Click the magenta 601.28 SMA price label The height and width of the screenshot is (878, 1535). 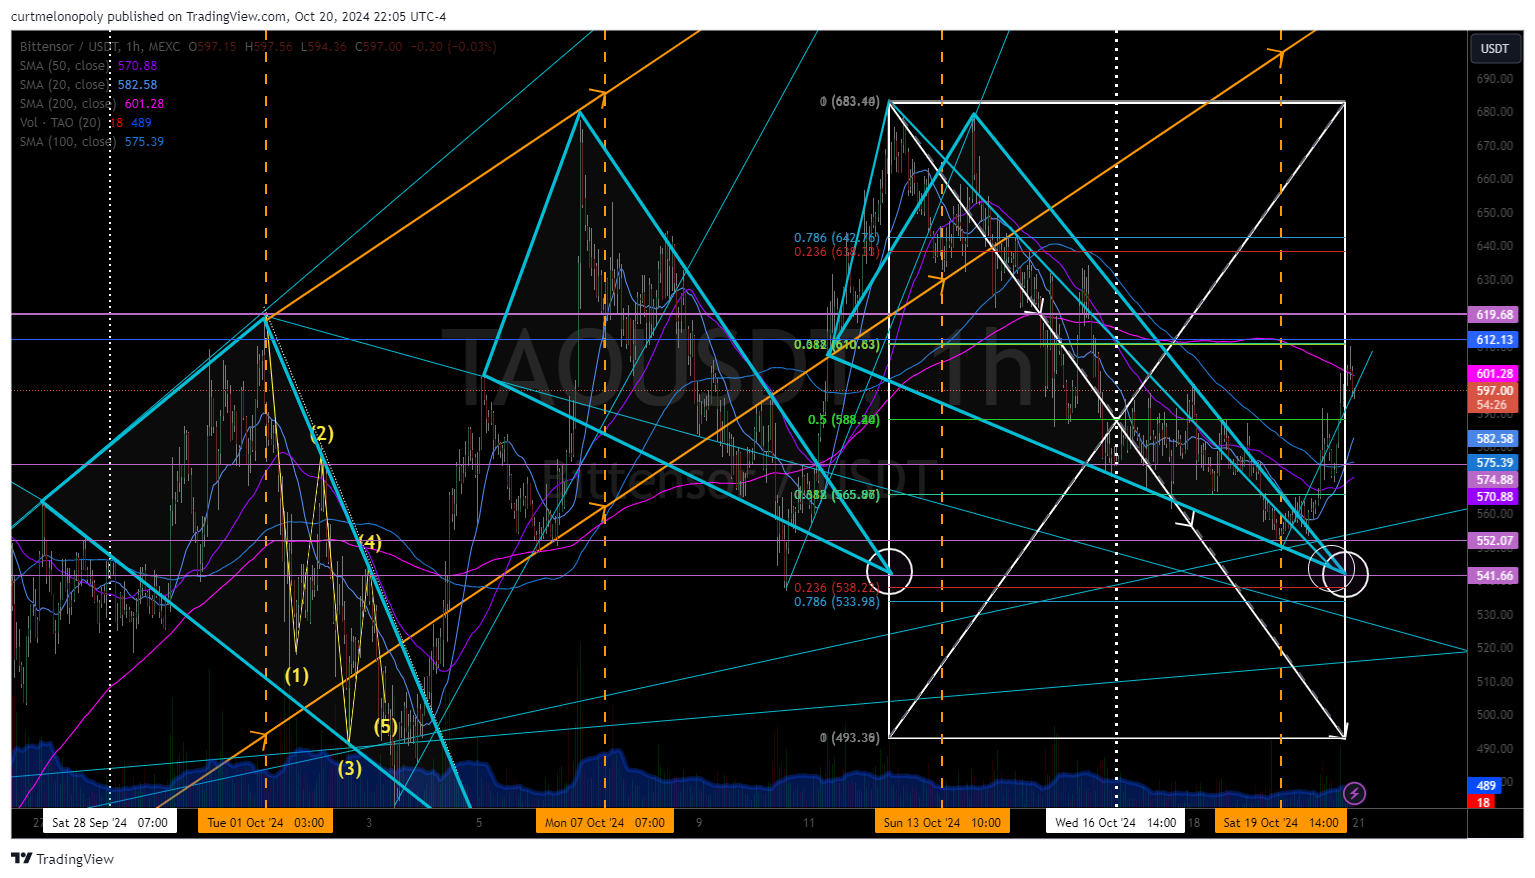(1494, 374)
